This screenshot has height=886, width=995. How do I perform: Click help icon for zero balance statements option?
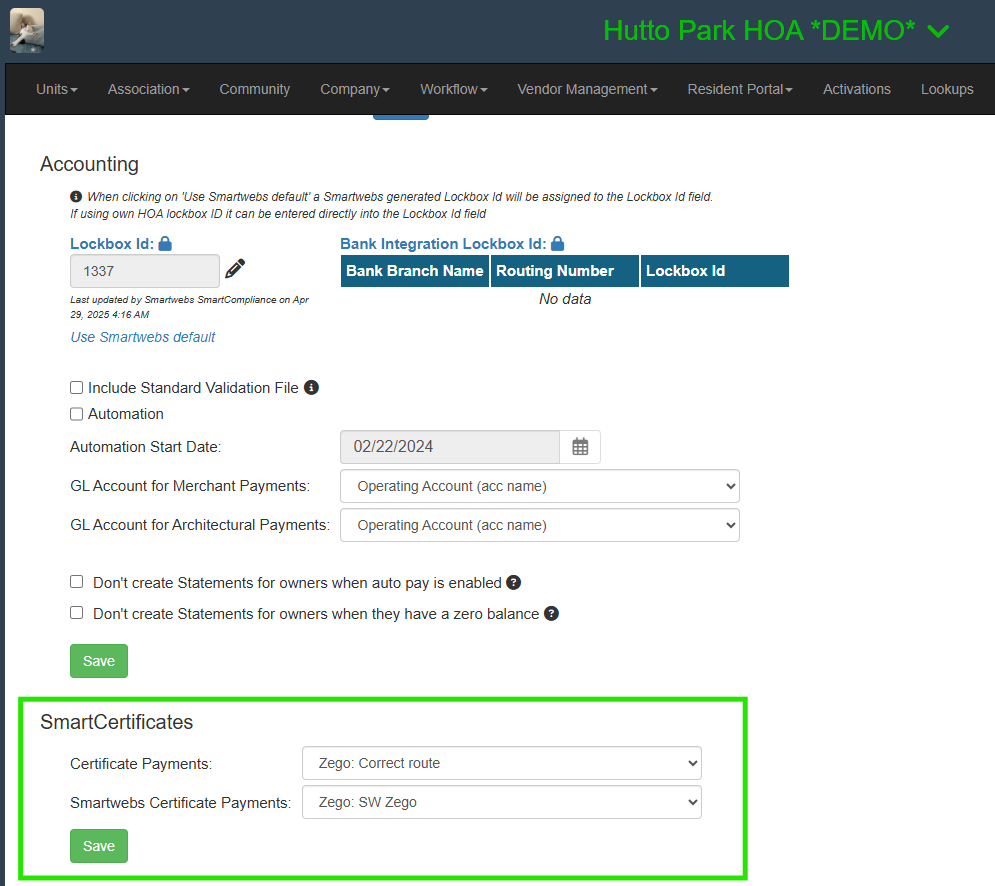(551, 613)
